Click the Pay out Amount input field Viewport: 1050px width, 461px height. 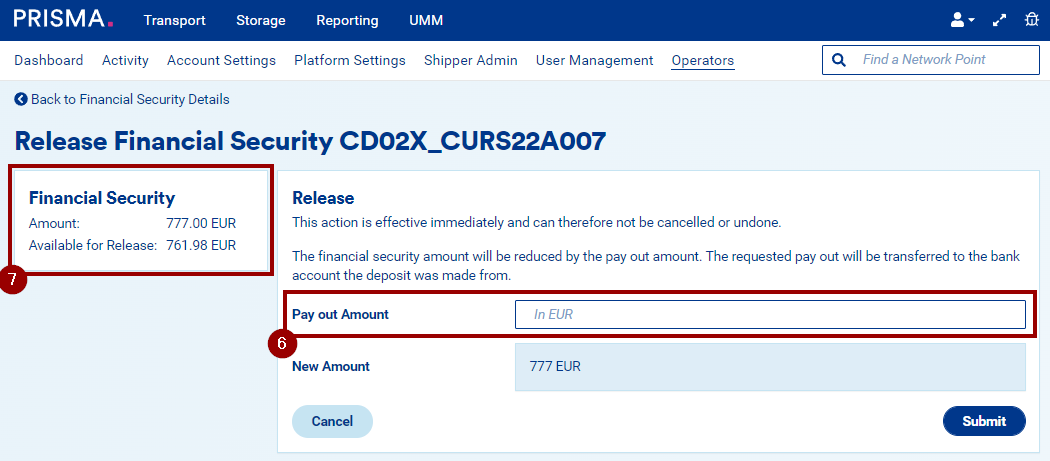770,315
